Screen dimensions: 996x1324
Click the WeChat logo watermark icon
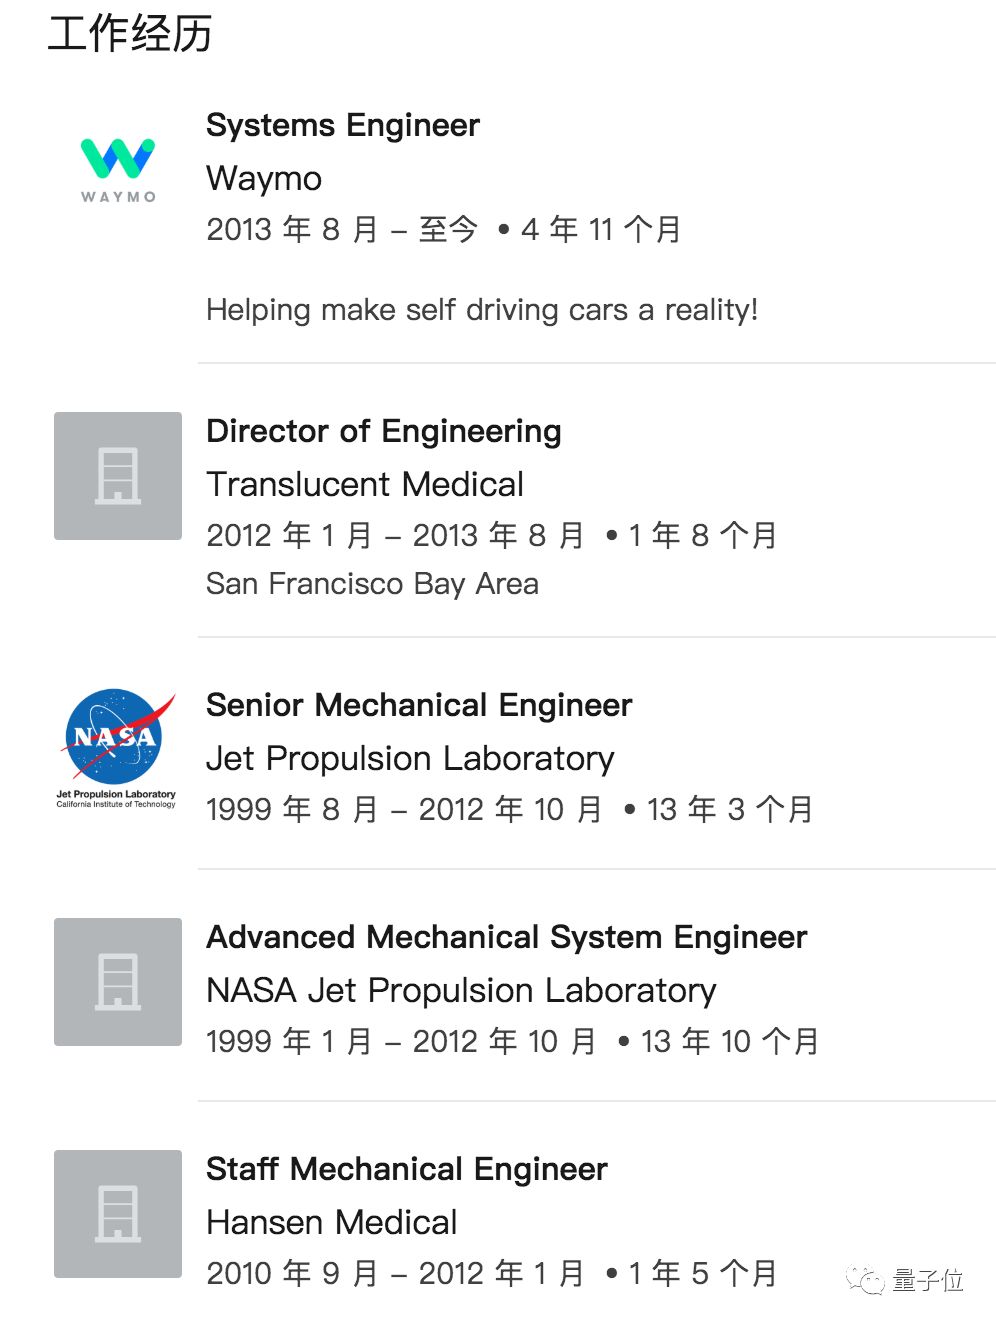point(865,1280)
